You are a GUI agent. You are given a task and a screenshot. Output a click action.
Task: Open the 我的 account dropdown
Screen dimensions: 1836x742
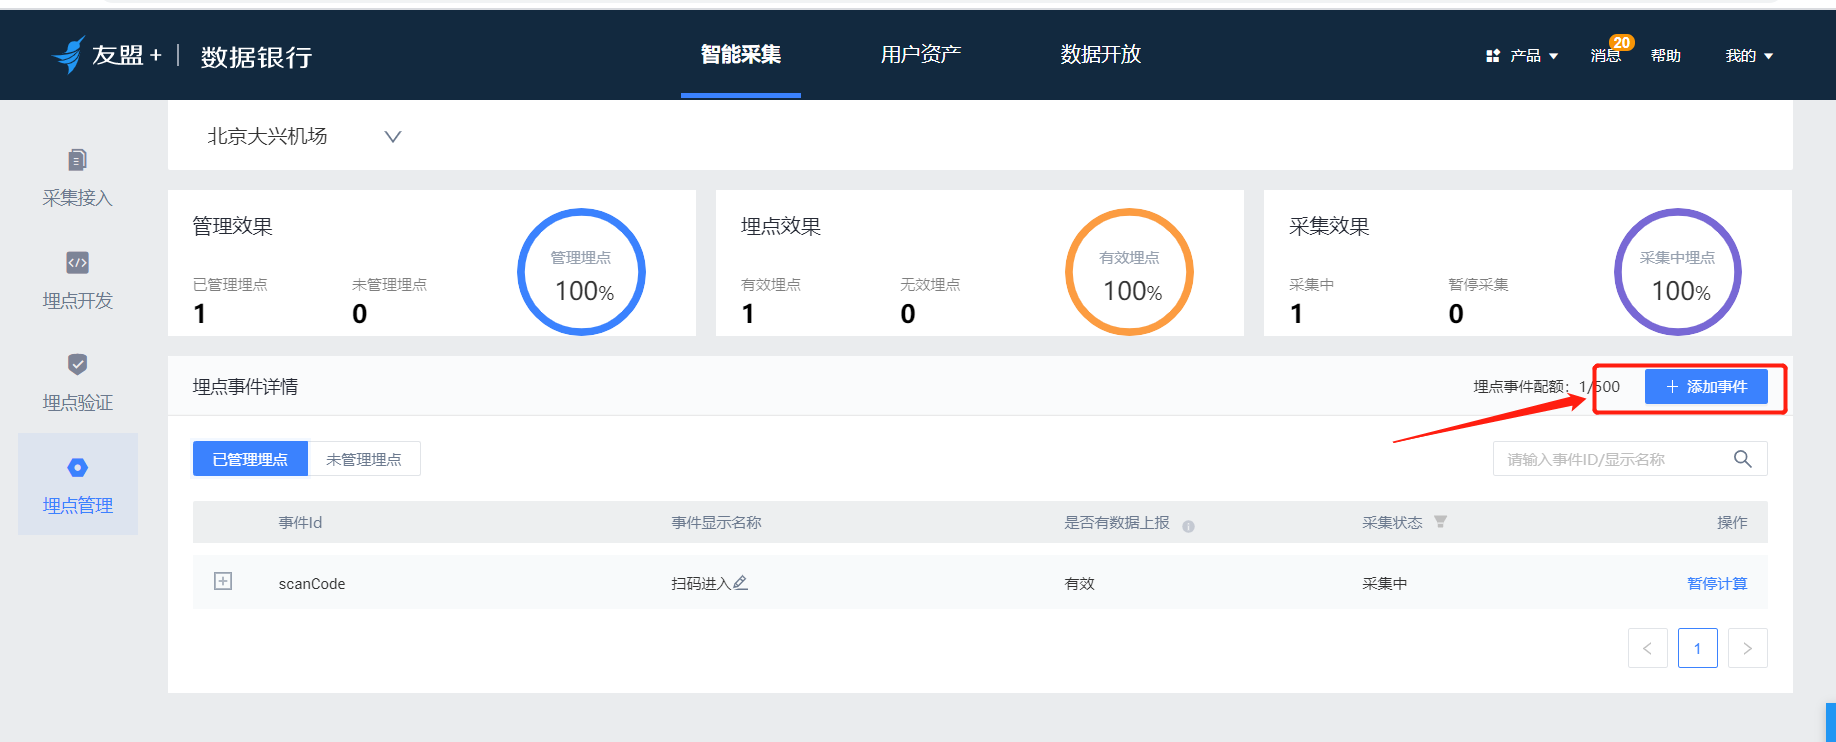click(1749, 56)
